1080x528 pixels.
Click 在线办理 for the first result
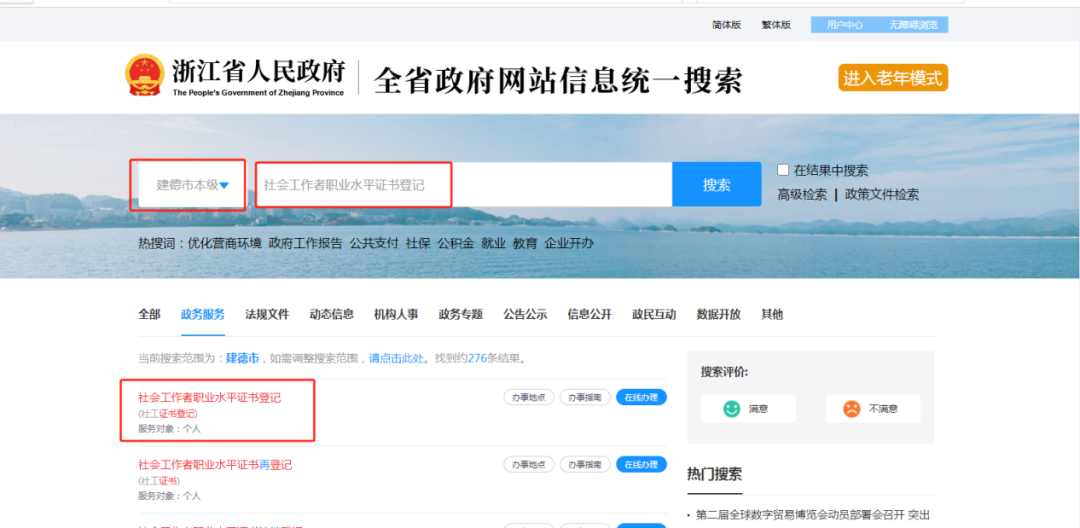coord(641,397)
